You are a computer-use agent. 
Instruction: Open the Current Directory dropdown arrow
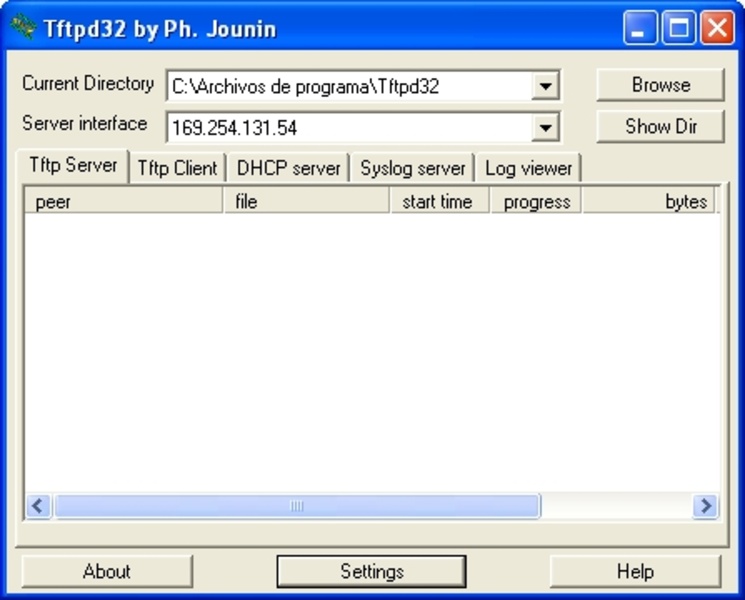tap(545, 86)
